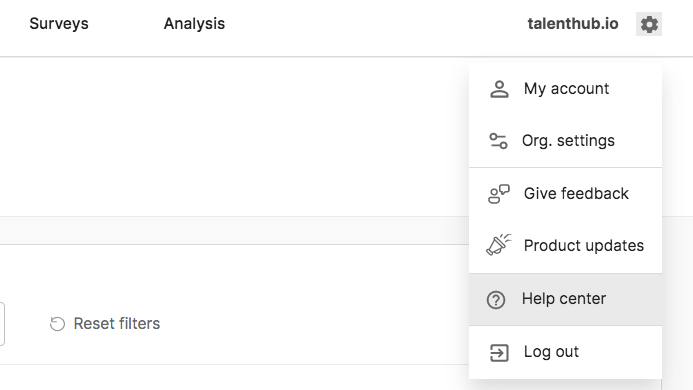Image resolution: width=693 pixels, height=390 pixels.
Task: Switch to the Surveys tab
Action: click(x=59, y=23)
